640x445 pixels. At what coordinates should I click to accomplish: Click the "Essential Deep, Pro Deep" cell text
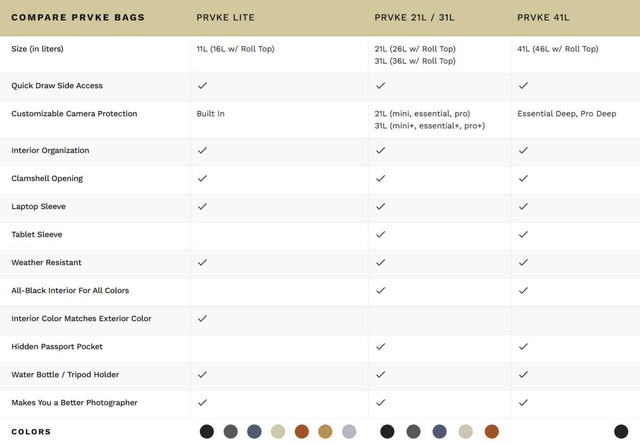pos(567,114)
